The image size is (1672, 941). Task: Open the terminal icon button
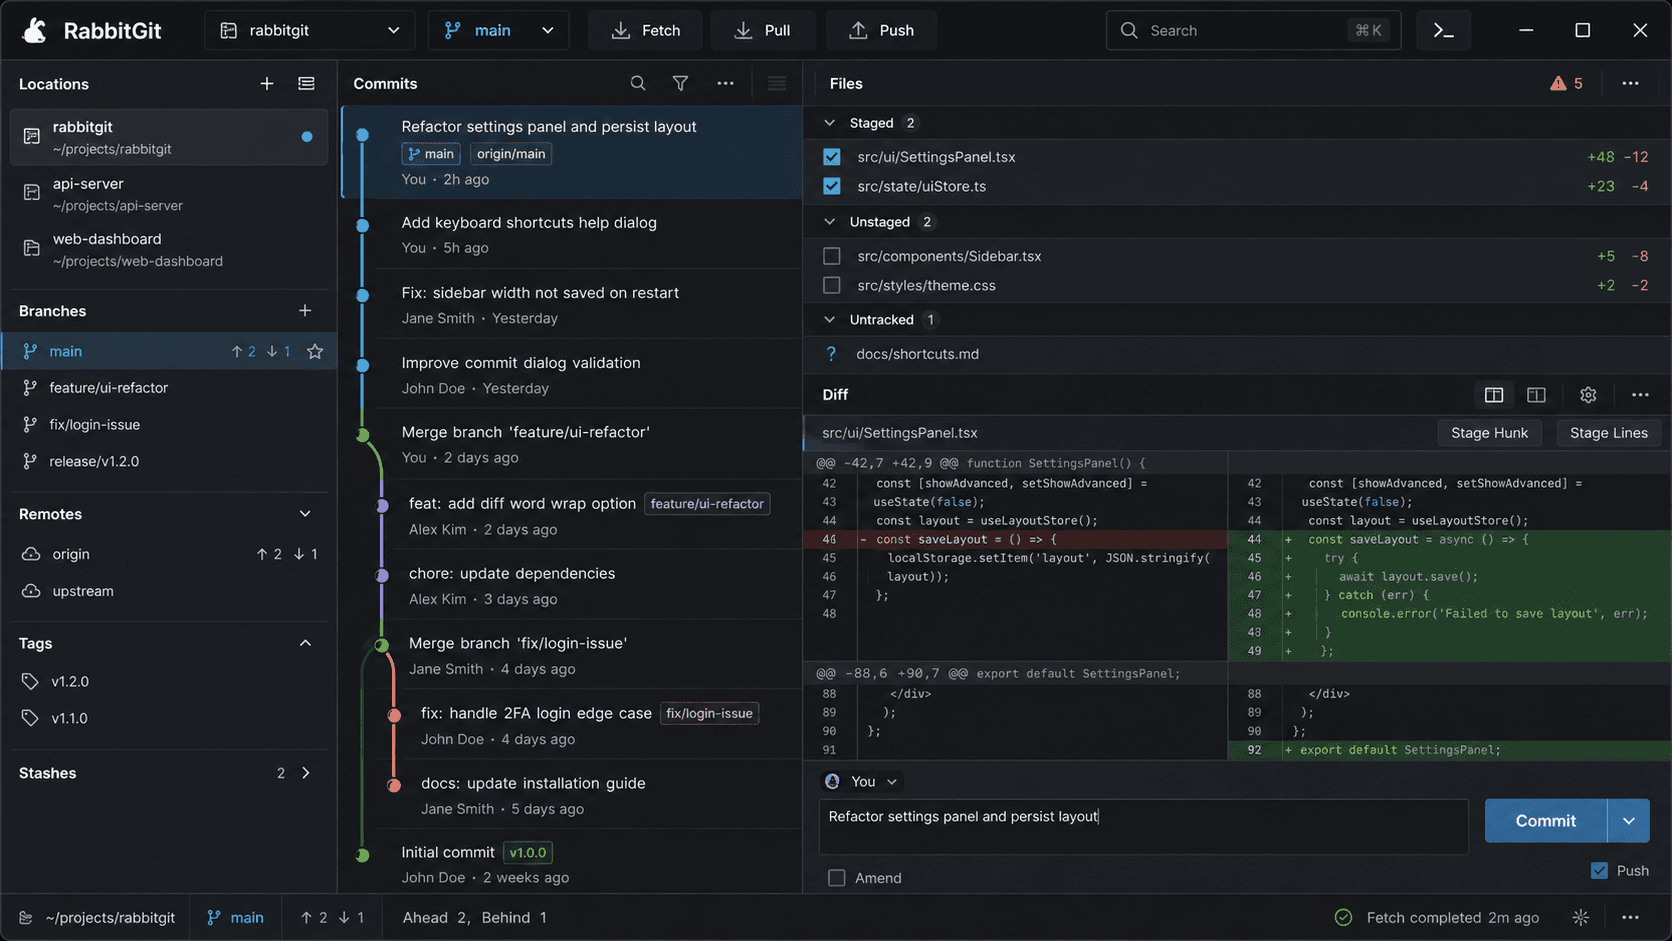1443,30
